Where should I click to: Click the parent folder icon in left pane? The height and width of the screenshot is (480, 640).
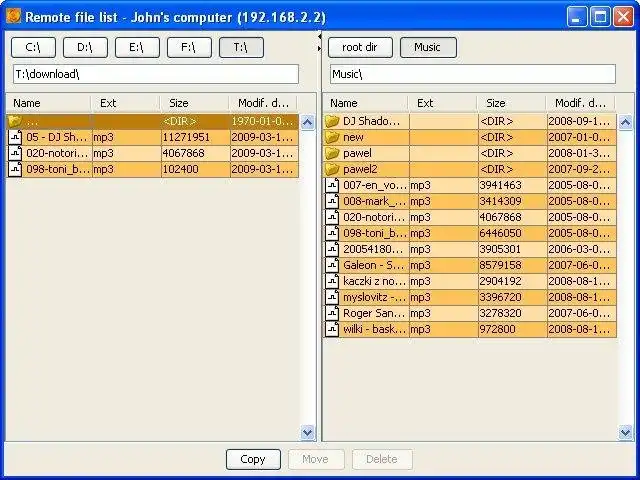click(15, 121)
